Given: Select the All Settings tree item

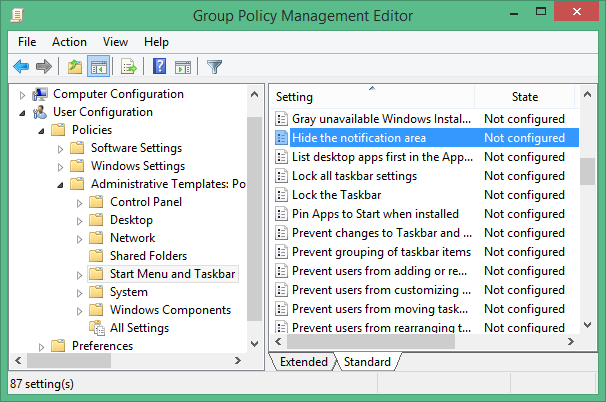Looking at the screenshot, I should pyautogui.click(x=139, y=328).
